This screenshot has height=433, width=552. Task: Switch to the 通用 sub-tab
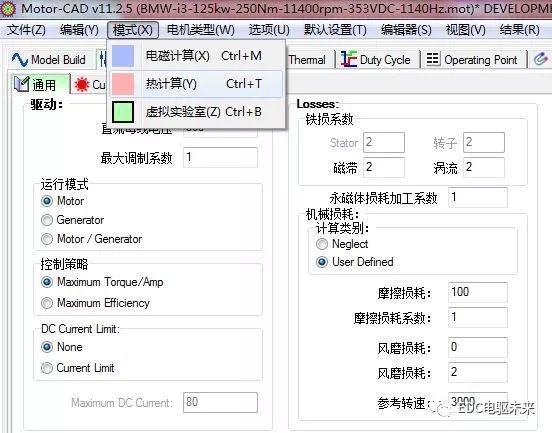(x=39, y=84)
